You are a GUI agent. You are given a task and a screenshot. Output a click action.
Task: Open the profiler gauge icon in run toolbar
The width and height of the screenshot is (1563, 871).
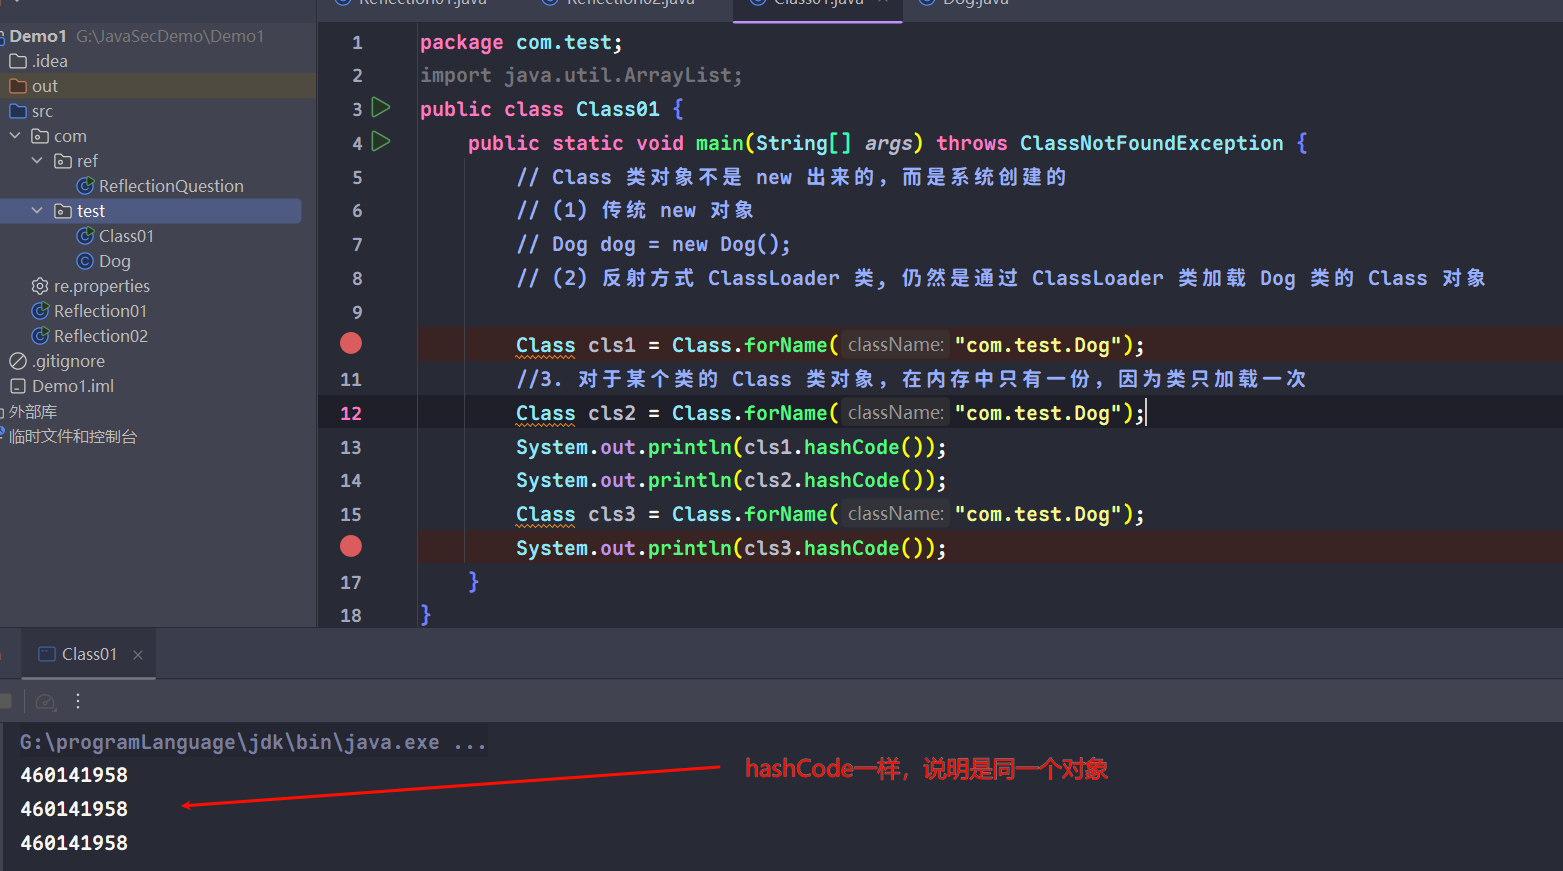(x=45, y=702)
